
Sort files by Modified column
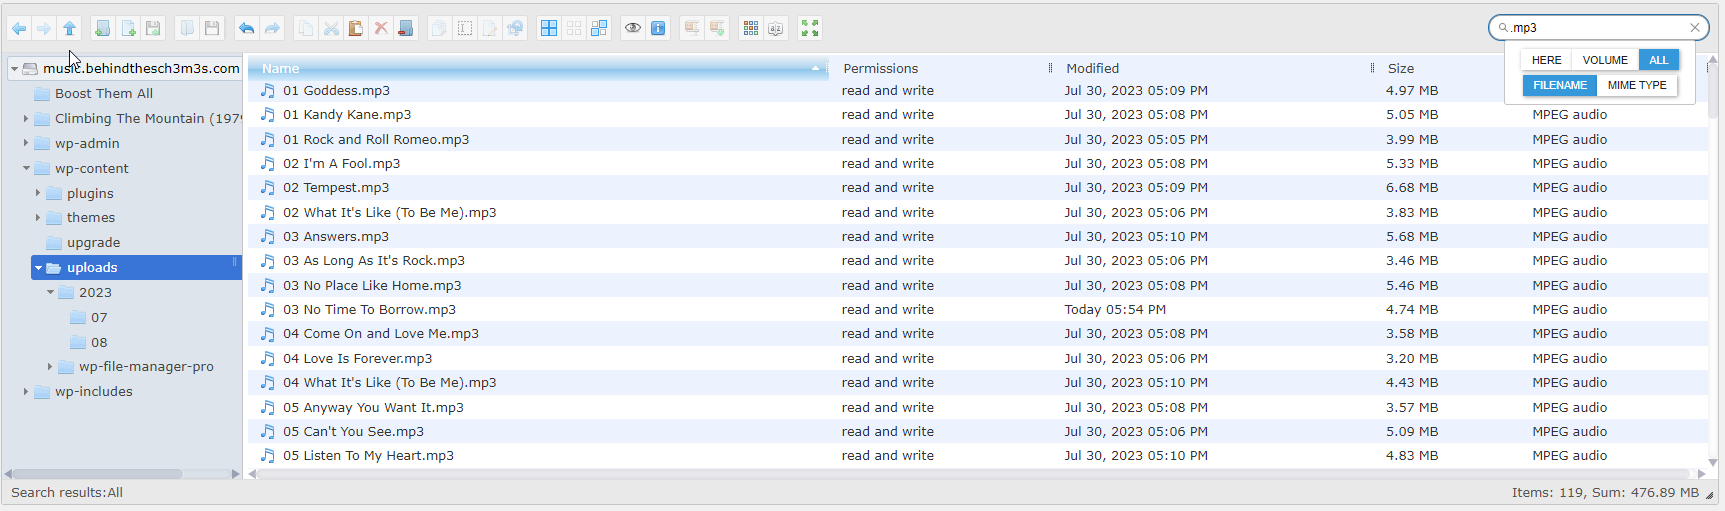pyautogui.click(x=1213, y=68)
